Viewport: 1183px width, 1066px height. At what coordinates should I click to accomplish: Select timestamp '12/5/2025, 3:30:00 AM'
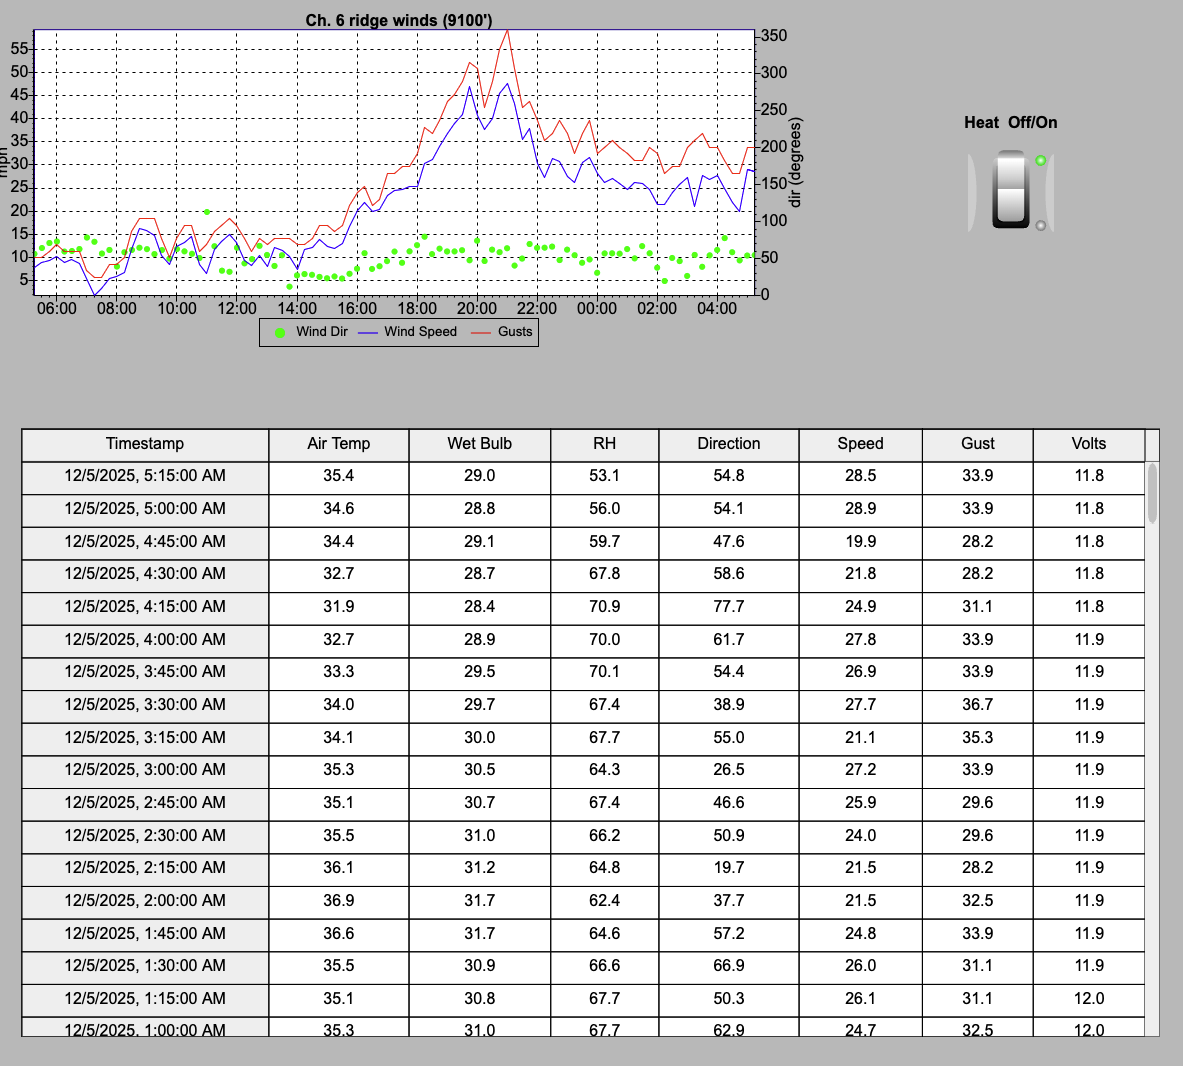pos(145,705)
